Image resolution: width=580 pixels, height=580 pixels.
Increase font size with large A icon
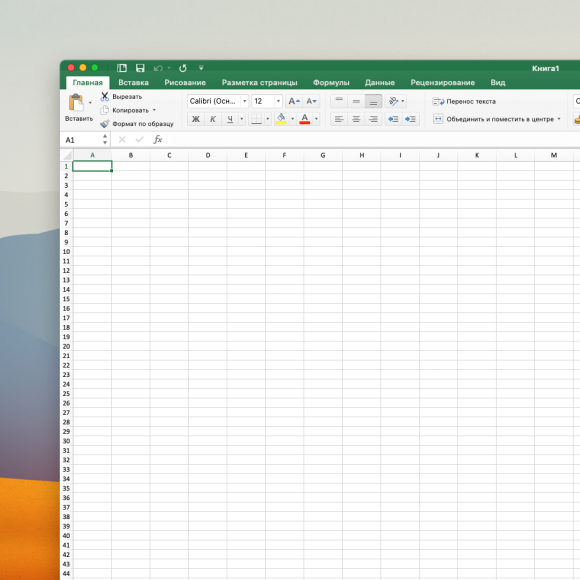[294, 101]
